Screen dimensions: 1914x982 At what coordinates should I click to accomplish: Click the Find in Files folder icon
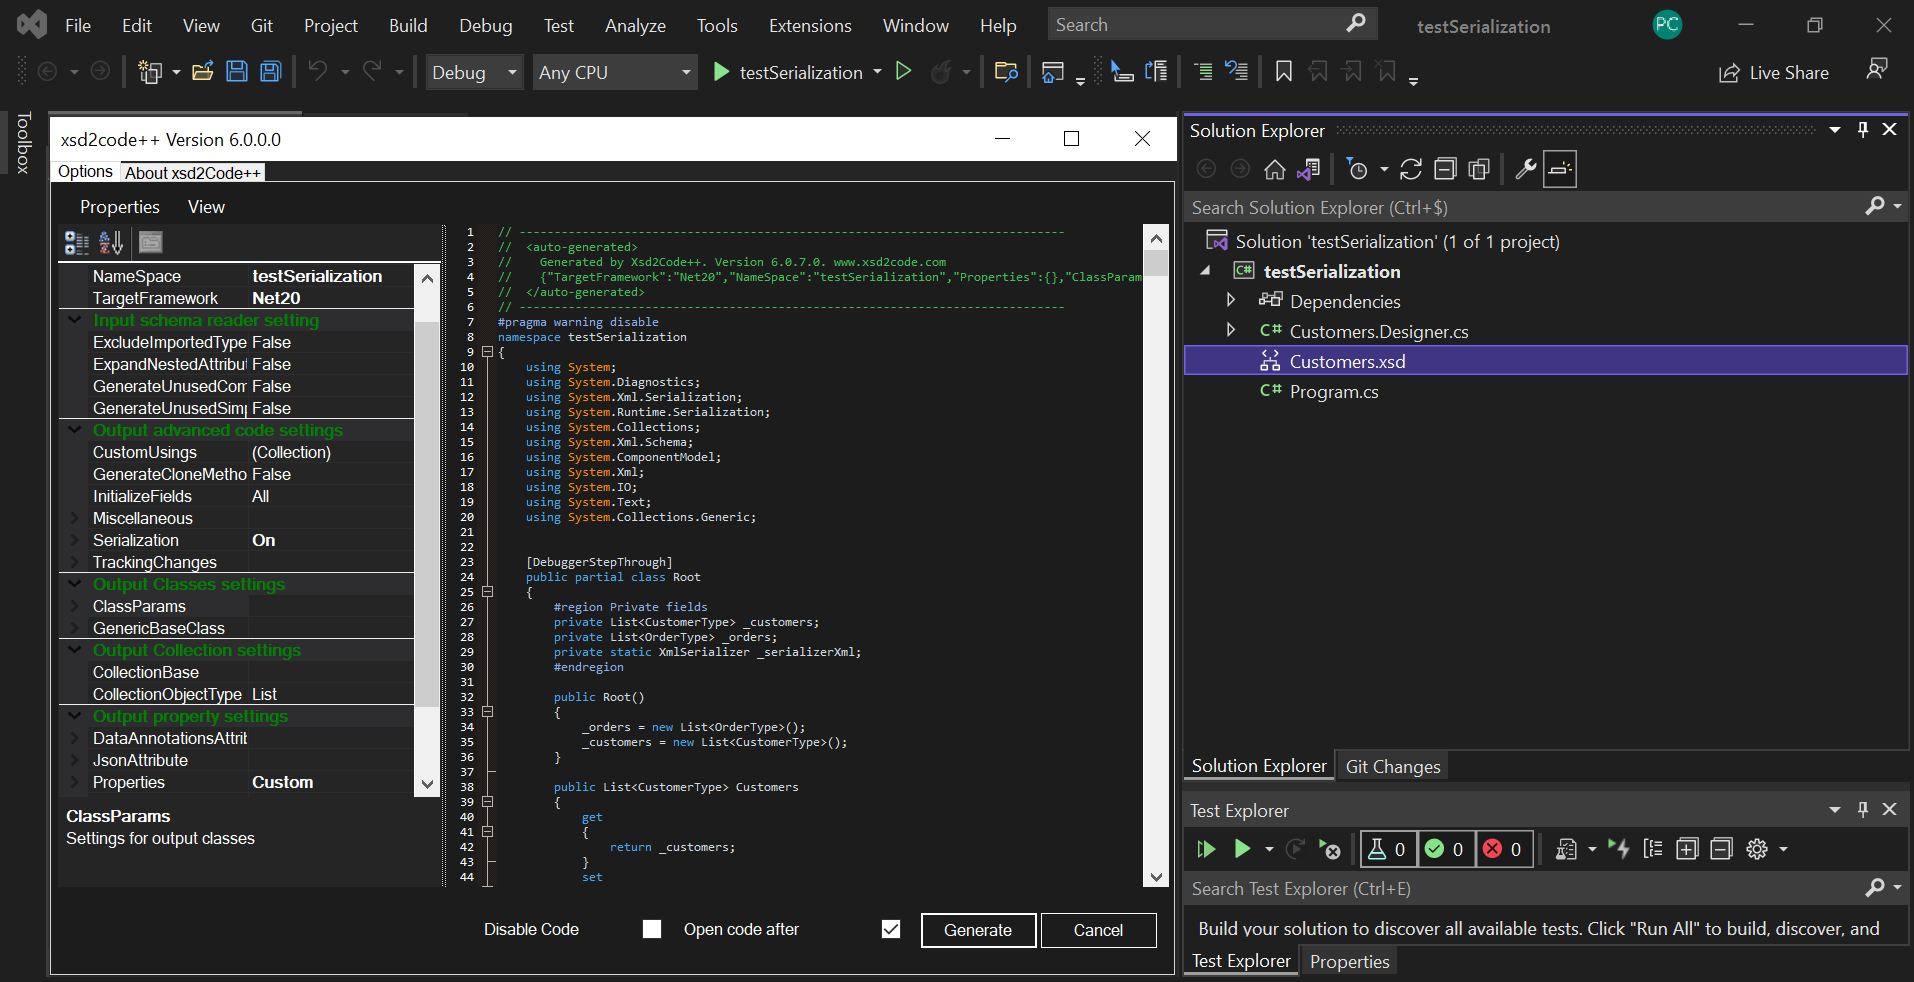click(x=1006, y=72)
